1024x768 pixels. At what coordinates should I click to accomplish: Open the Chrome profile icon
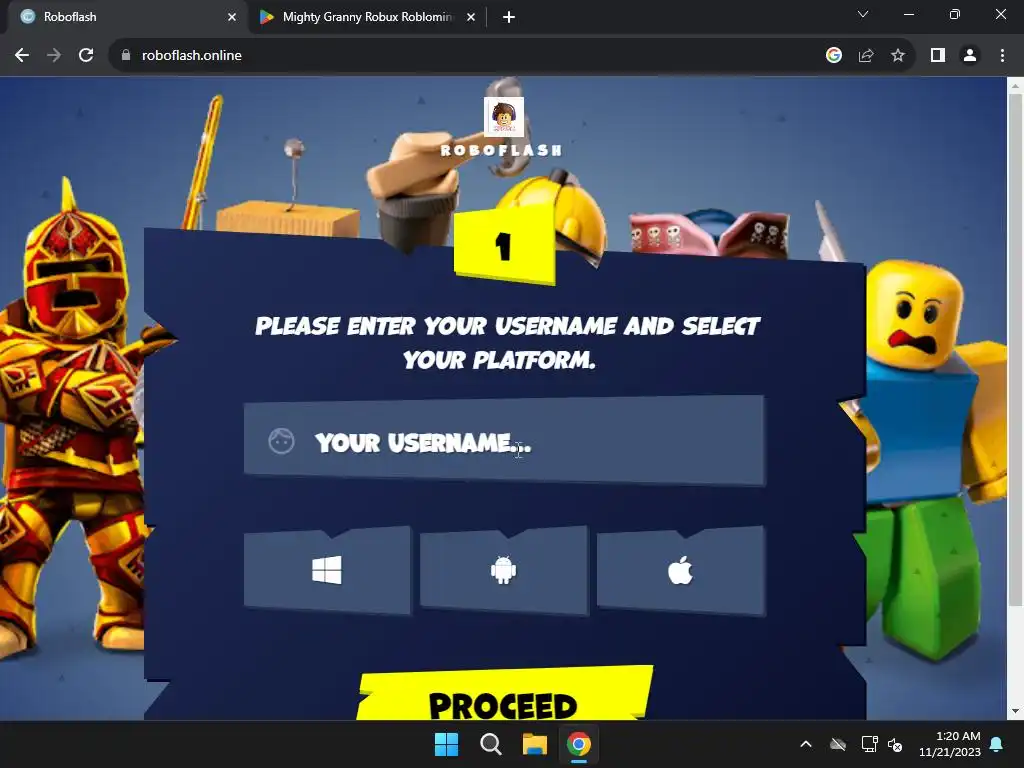point(970,56)
